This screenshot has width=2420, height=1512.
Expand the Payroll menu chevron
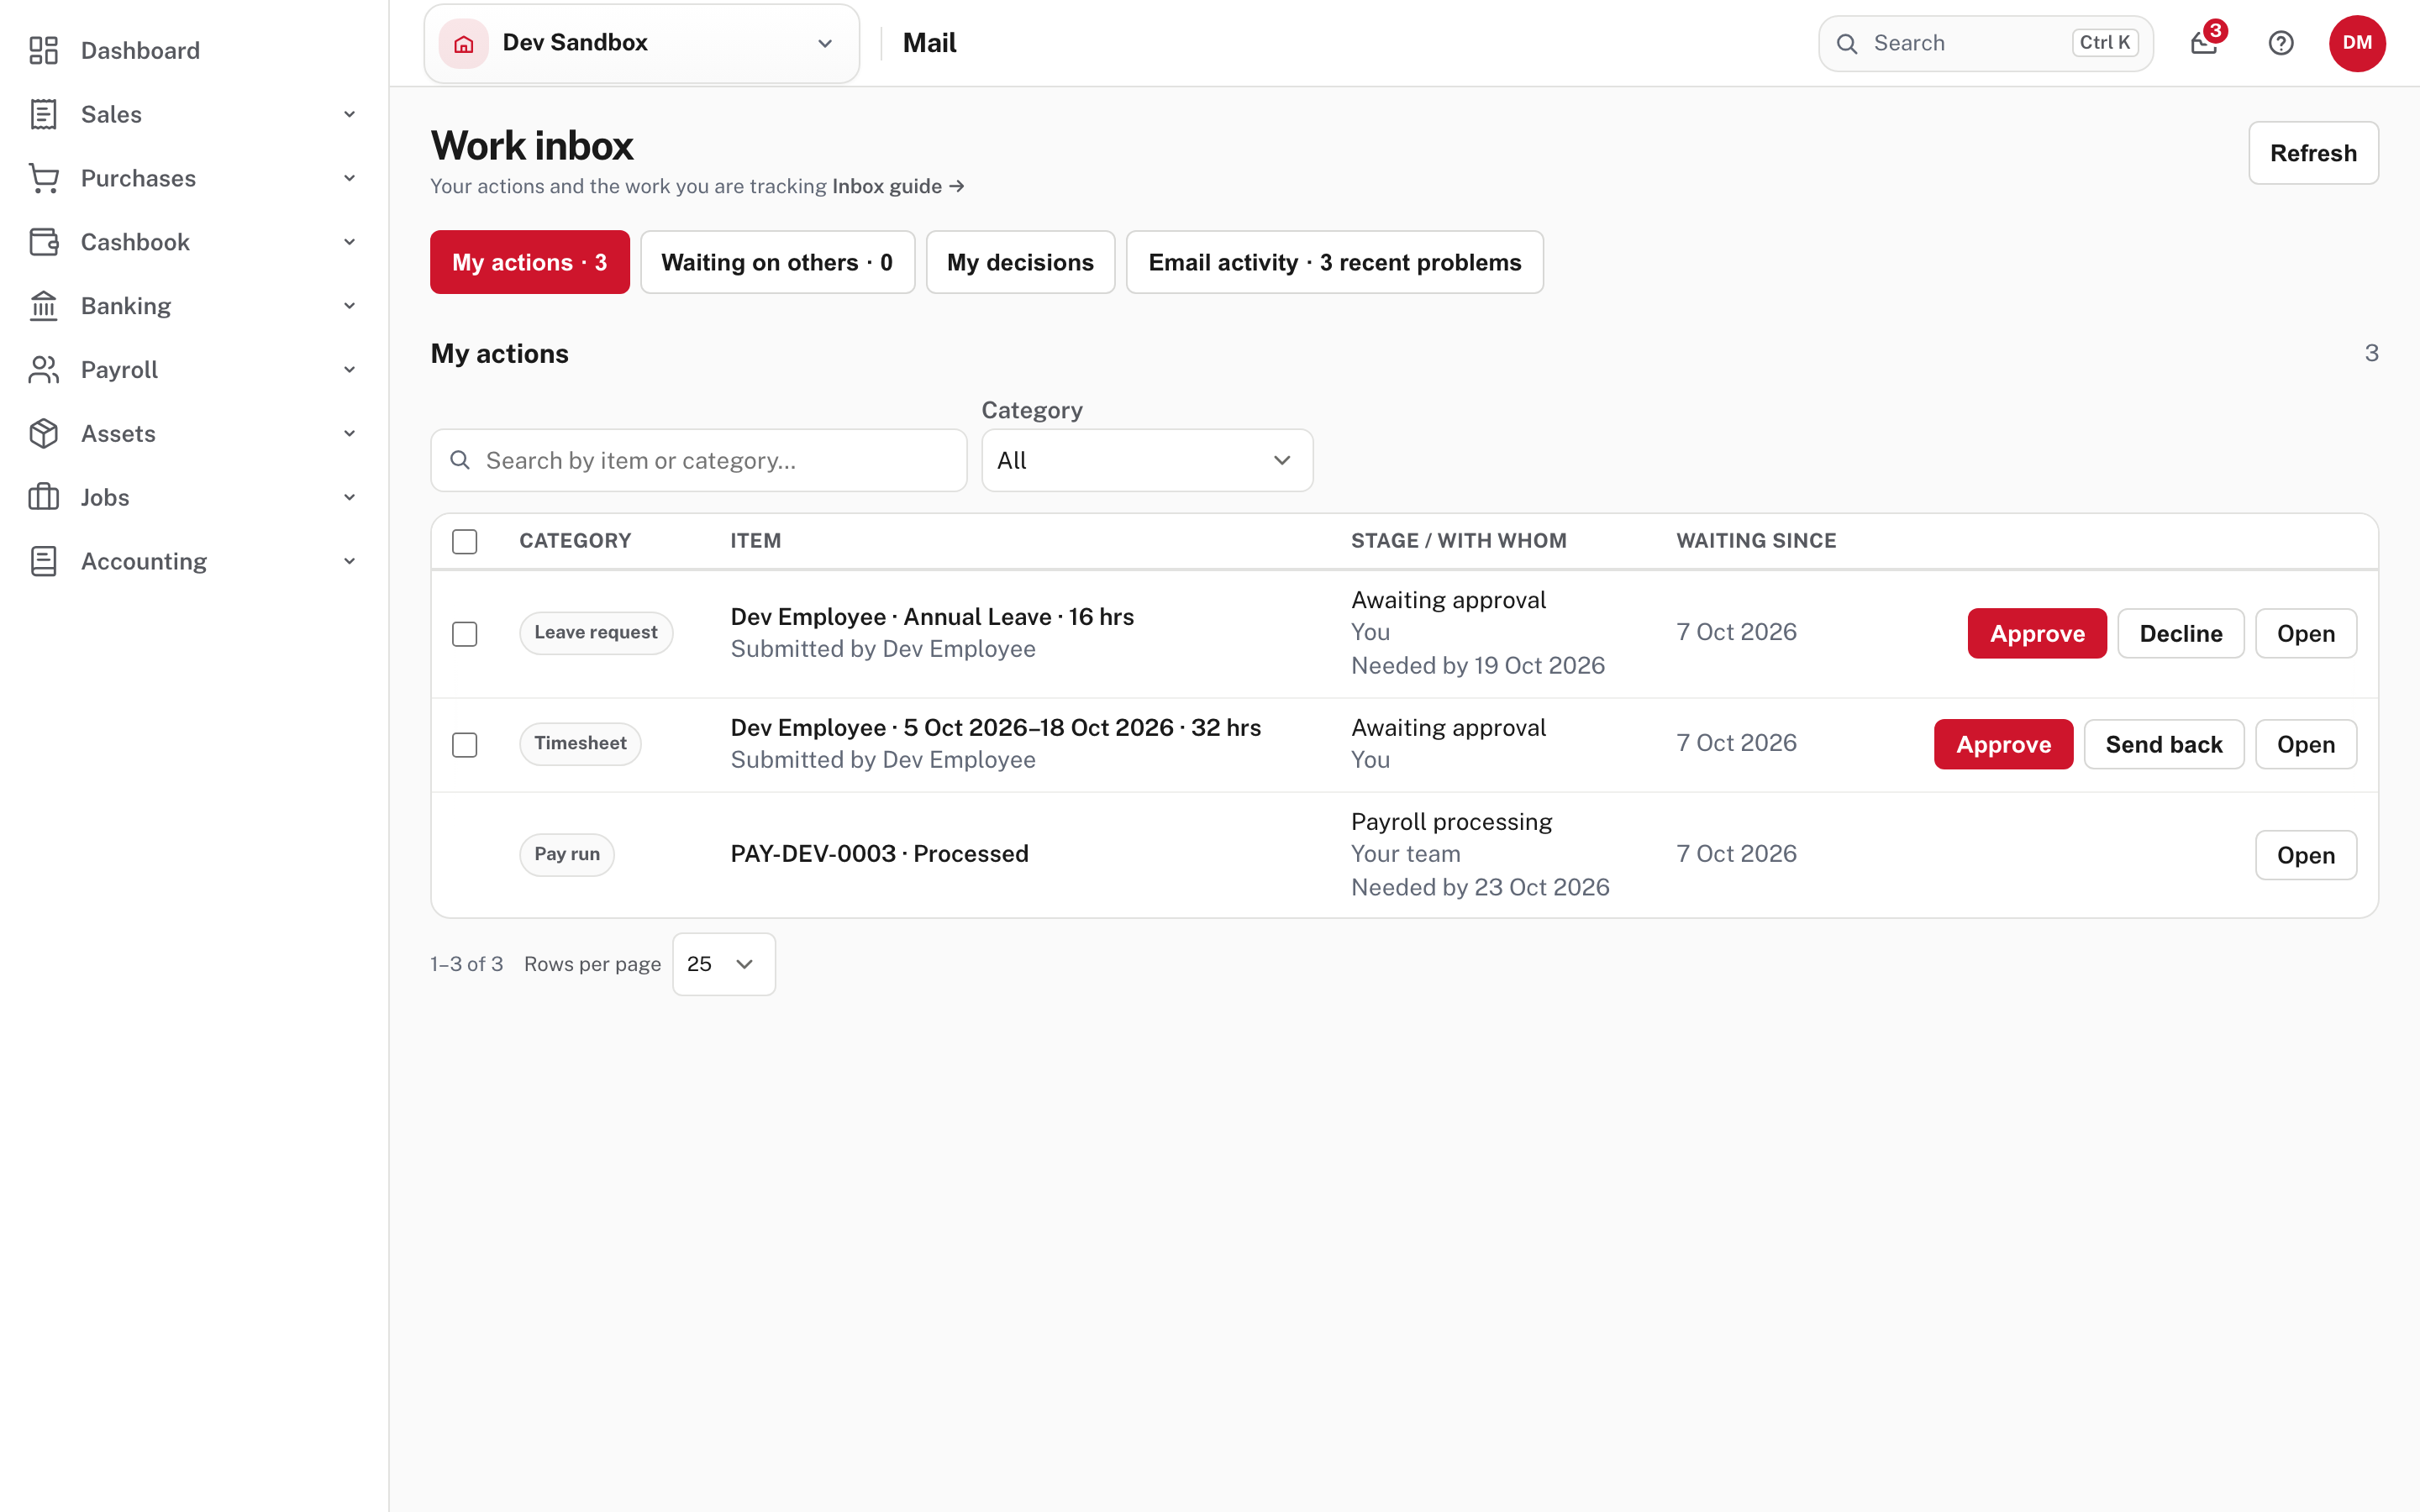(350, 370)
